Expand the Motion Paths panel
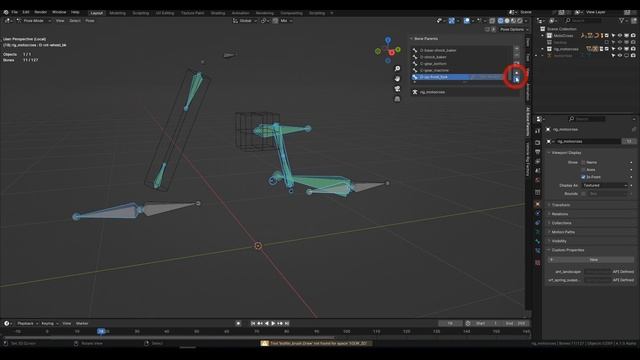The width and height of the screenshot is (640, 360). pos(563,232)
